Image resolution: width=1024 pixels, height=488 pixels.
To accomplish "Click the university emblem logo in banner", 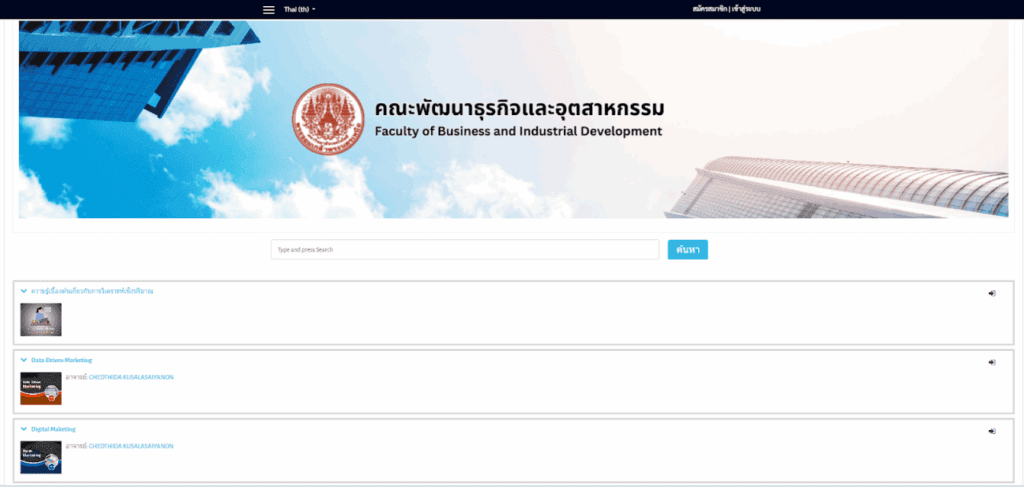I will click(x=328, y=120).
